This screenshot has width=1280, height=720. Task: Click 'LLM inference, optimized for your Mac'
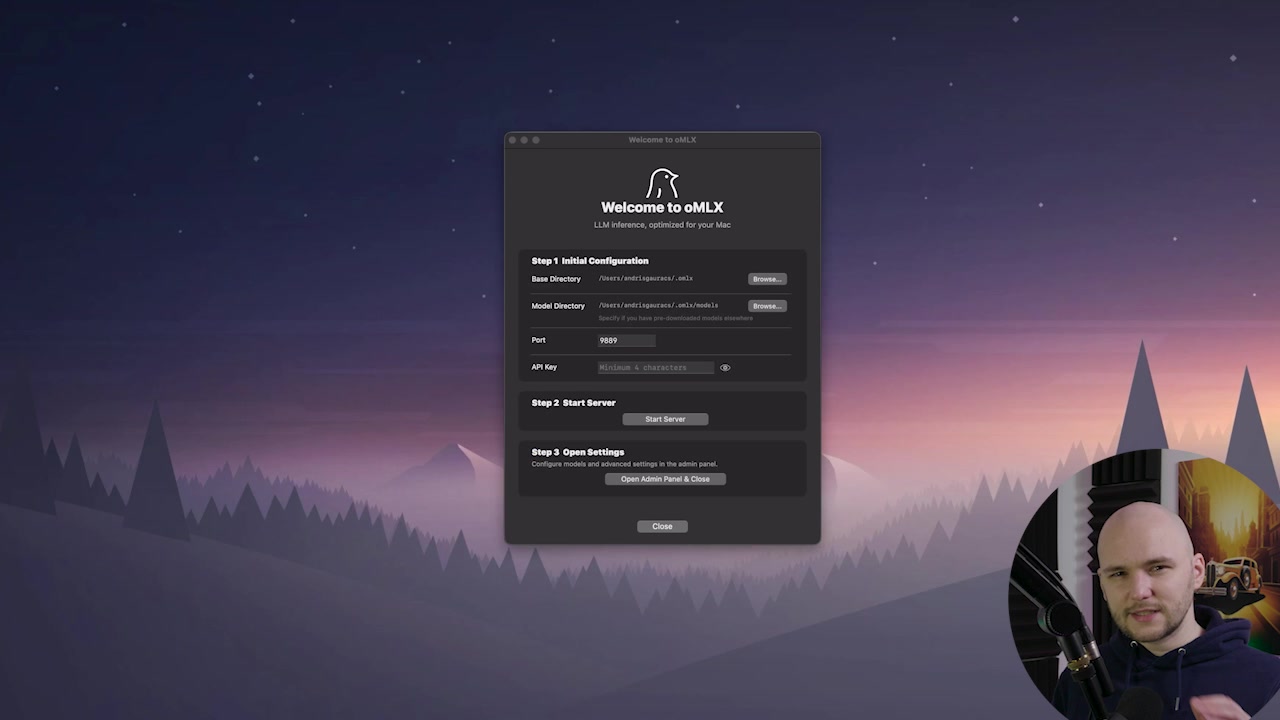662,225
